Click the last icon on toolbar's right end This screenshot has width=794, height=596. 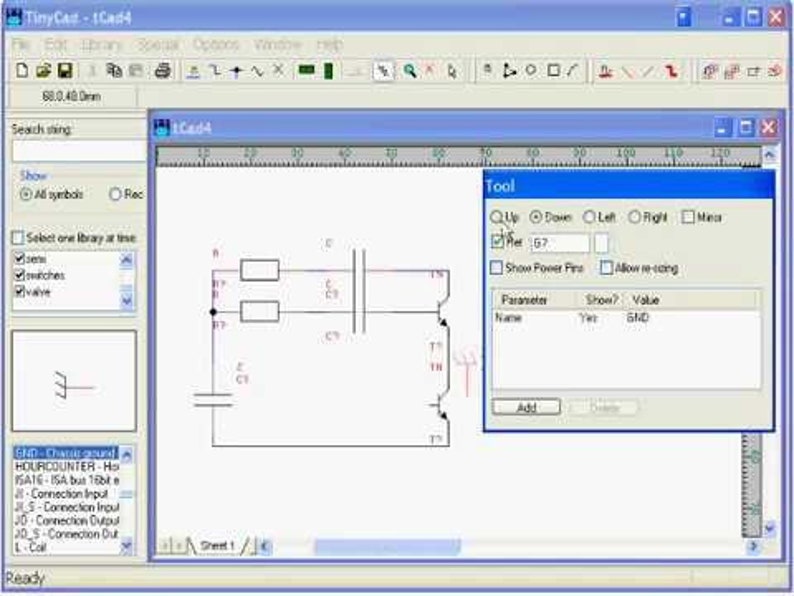pos(775,71)
